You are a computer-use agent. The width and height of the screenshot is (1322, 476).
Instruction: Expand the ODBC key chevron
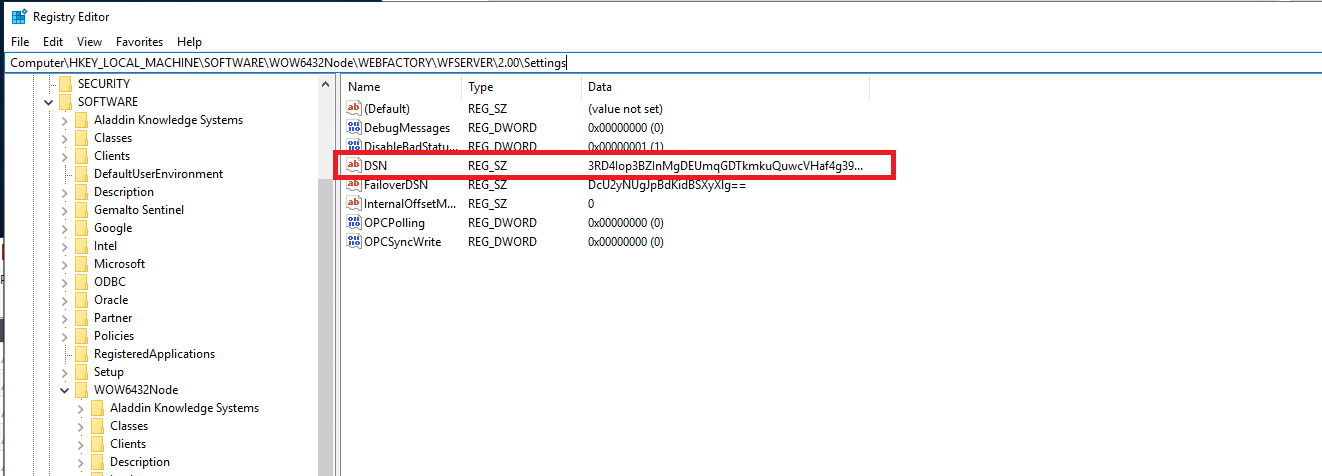pyautogui.click(x=64, y=282)
